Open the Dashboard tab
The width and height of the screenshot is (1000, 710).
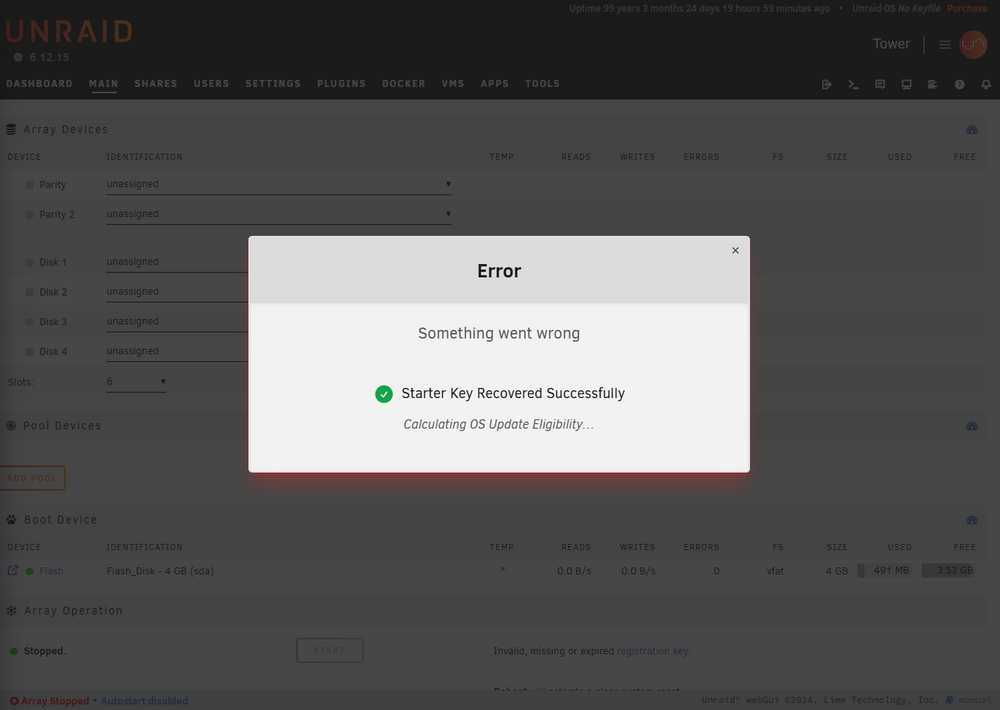[x=40, y=84]
